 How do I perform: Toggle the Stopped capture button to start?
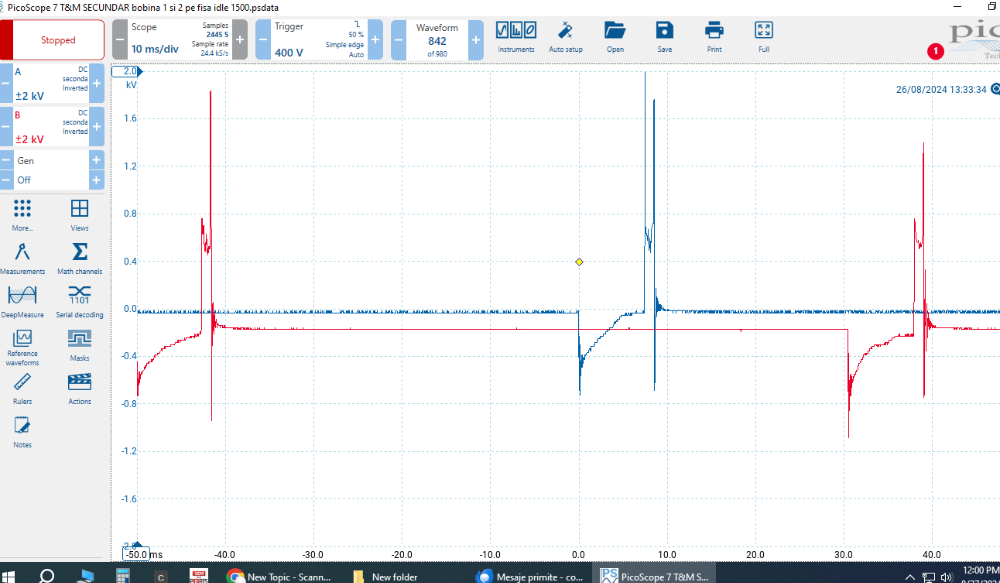click(58, 41)
